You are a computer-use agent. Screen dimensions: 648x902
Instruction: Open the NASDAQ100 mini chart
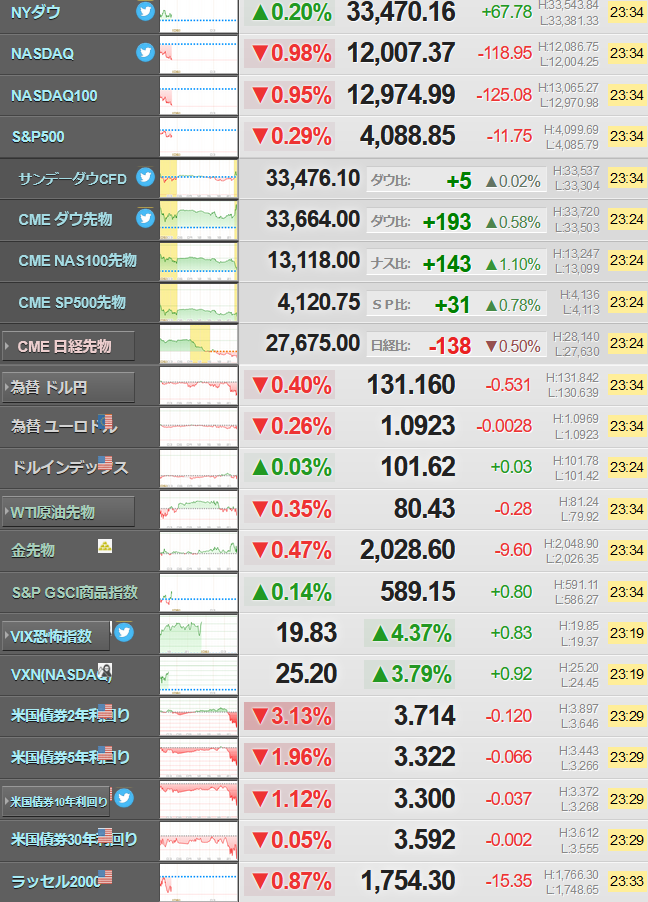pyautogui.click(x=199, y=95)
